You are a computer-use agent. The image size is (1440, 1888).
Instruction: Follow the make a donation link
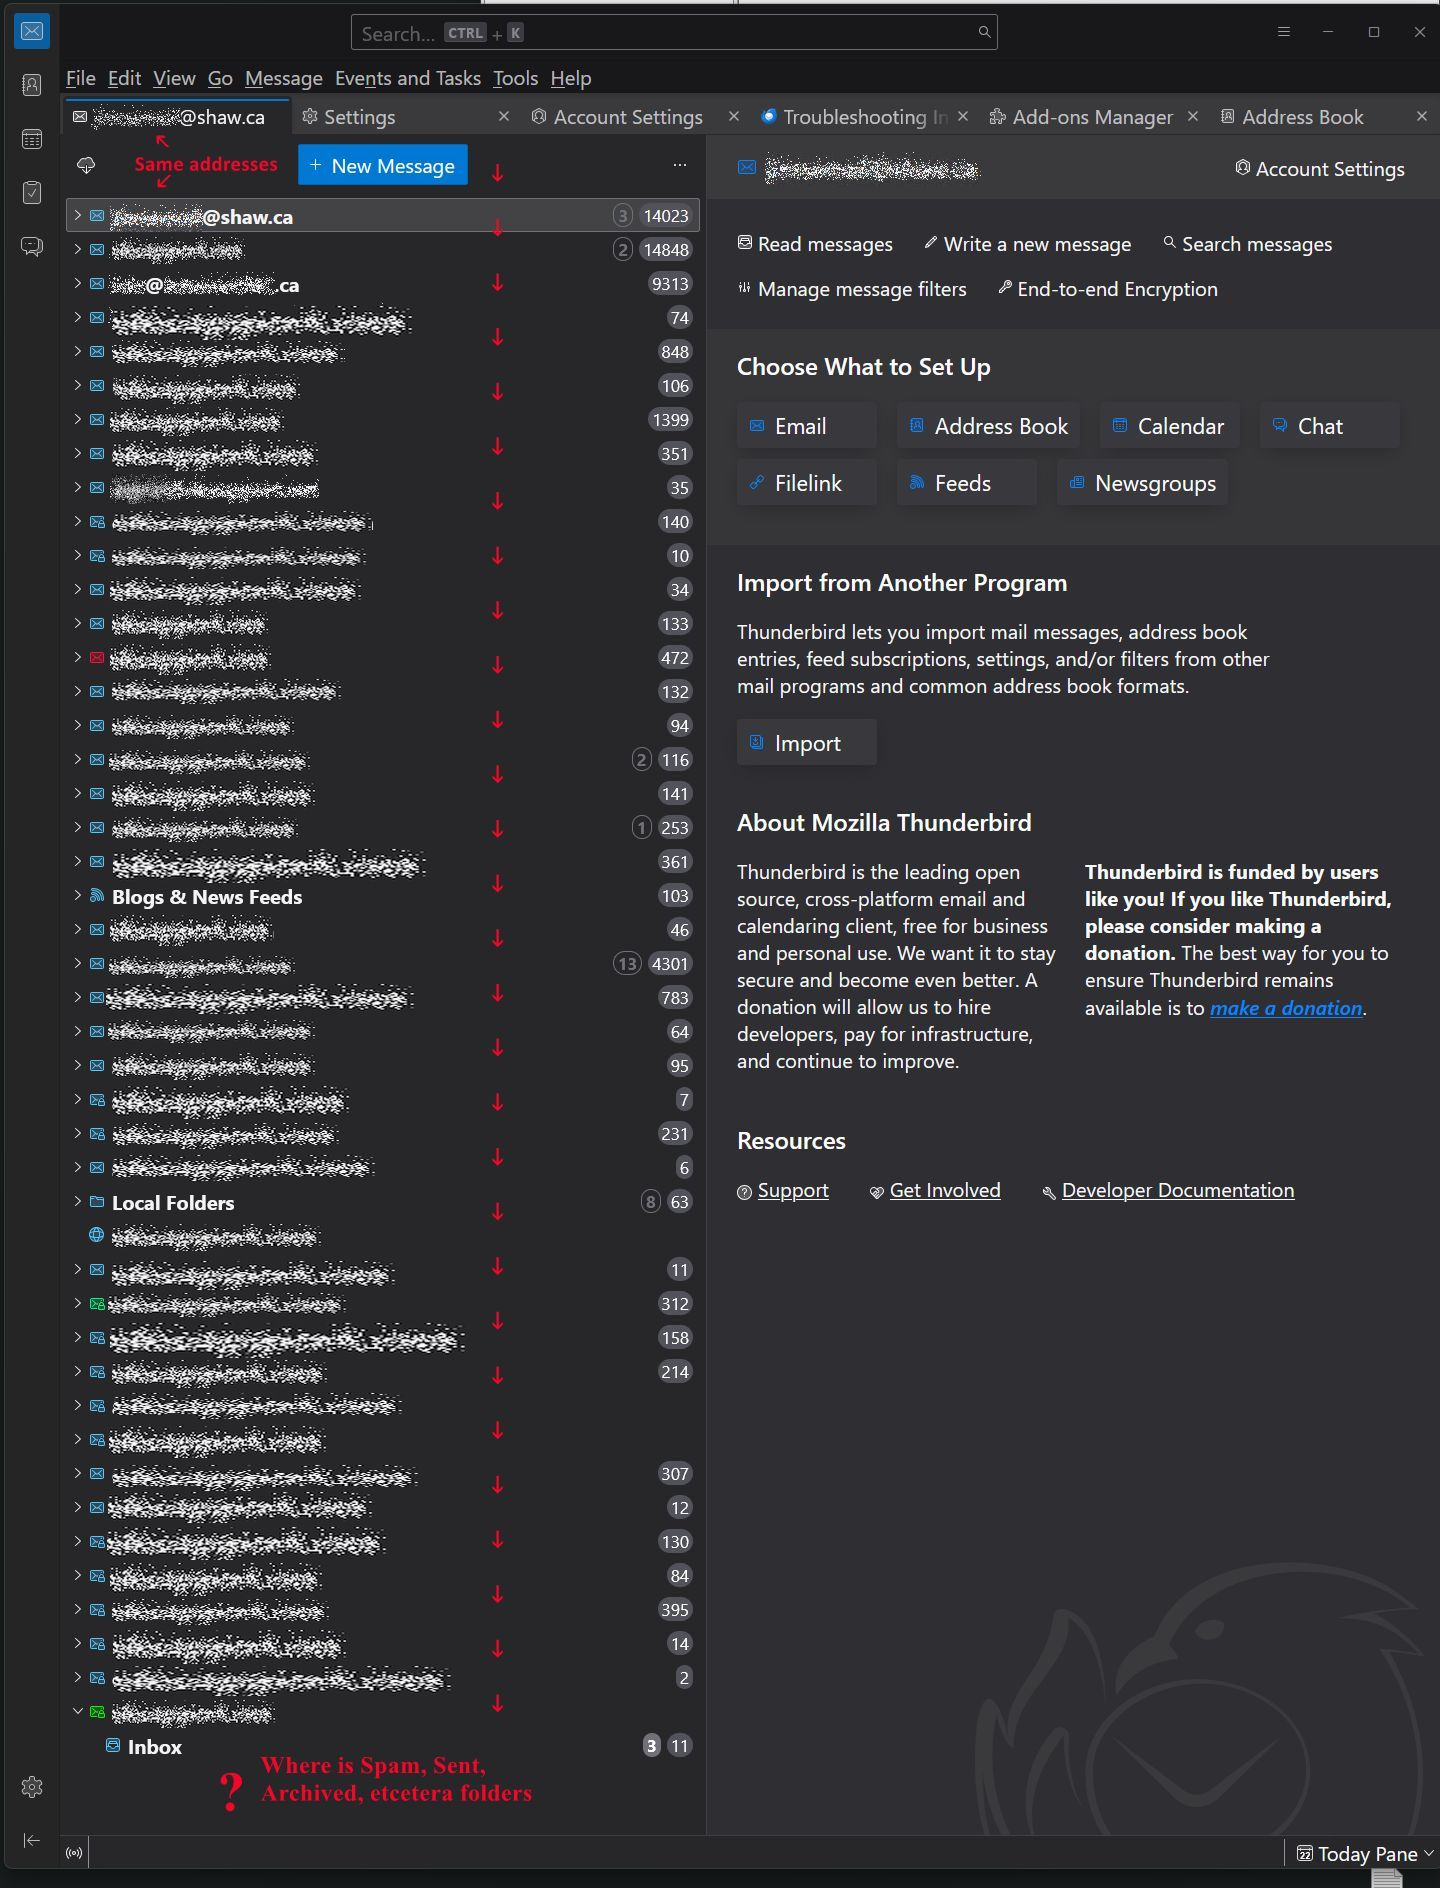pos(1285,1008)
